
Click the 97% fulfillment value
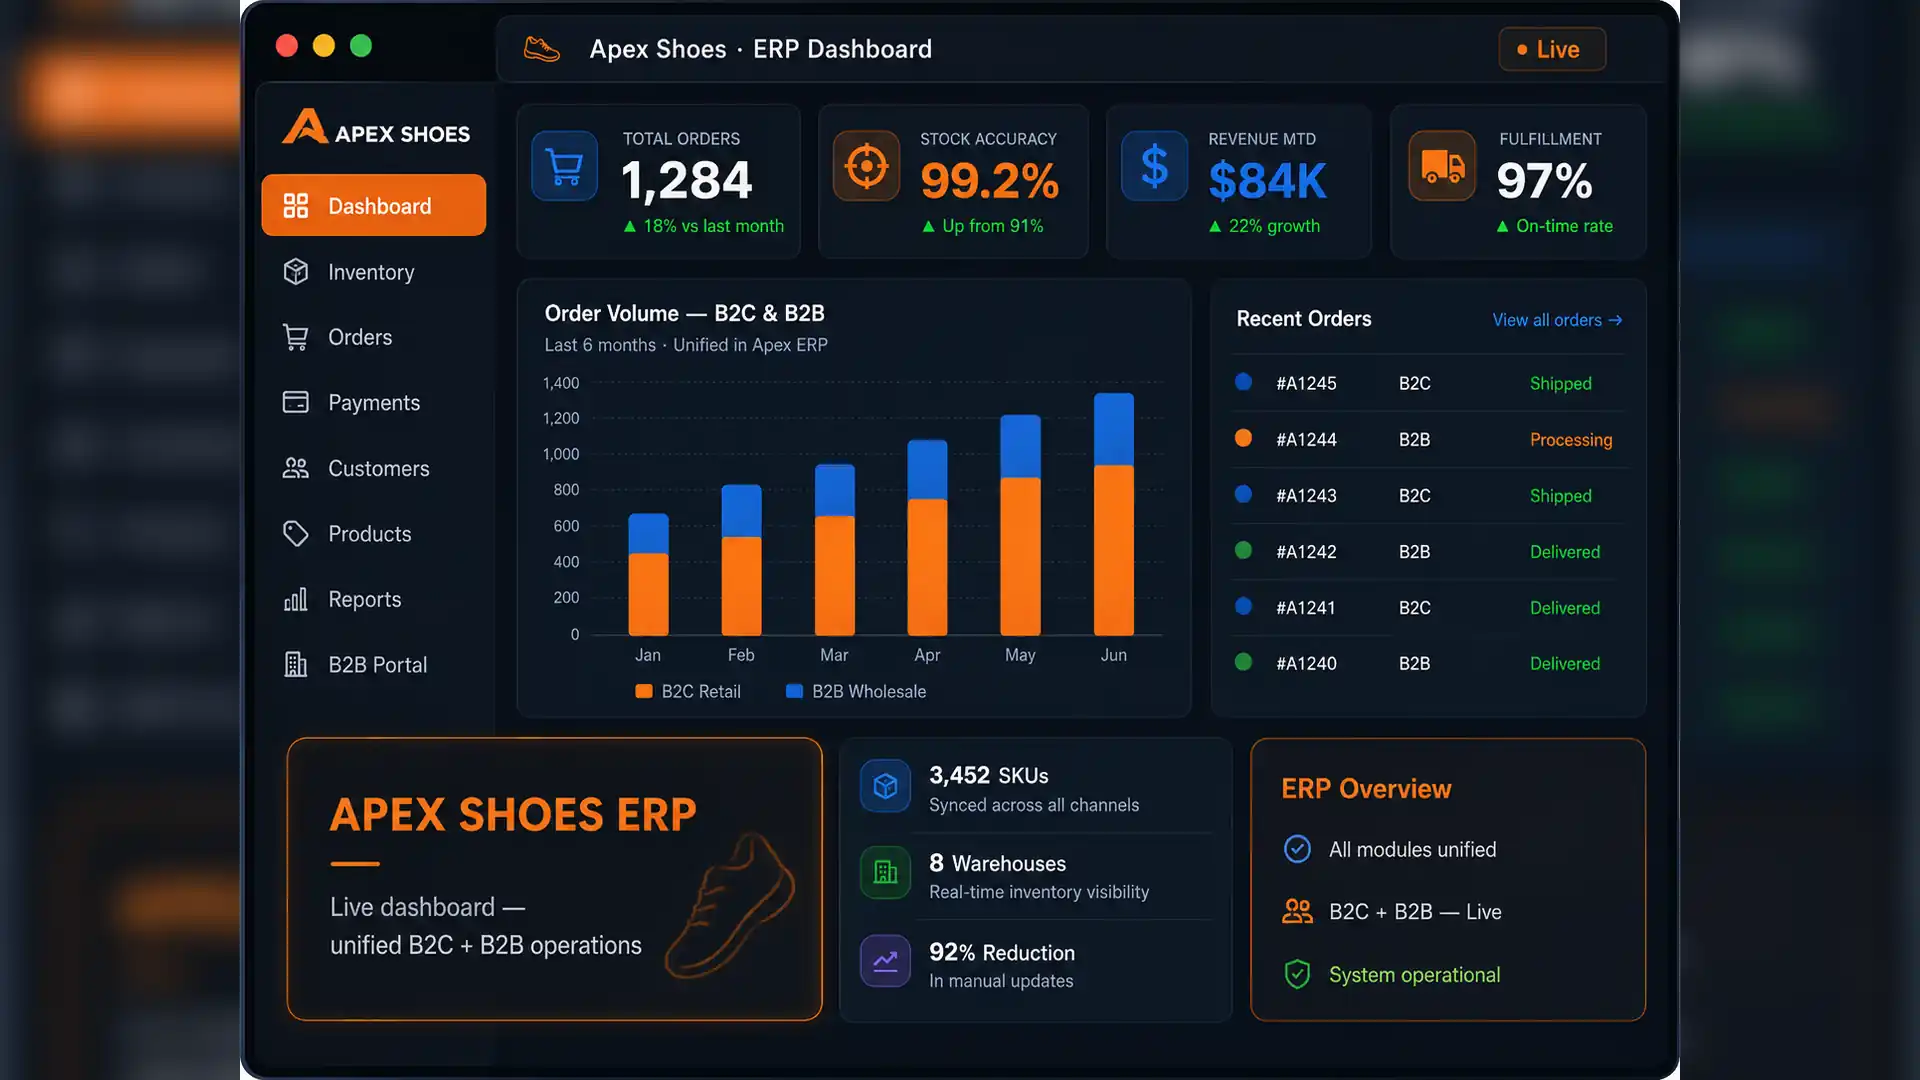coord(1544,181)
